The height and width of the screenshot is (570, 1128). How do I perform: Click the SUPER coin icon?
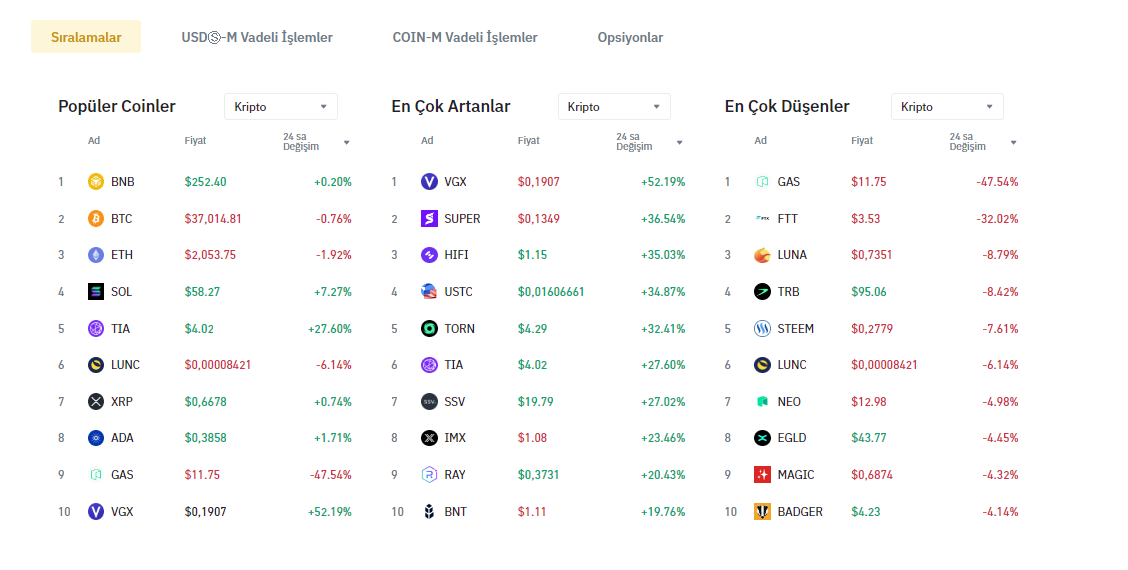coord(429,219)
